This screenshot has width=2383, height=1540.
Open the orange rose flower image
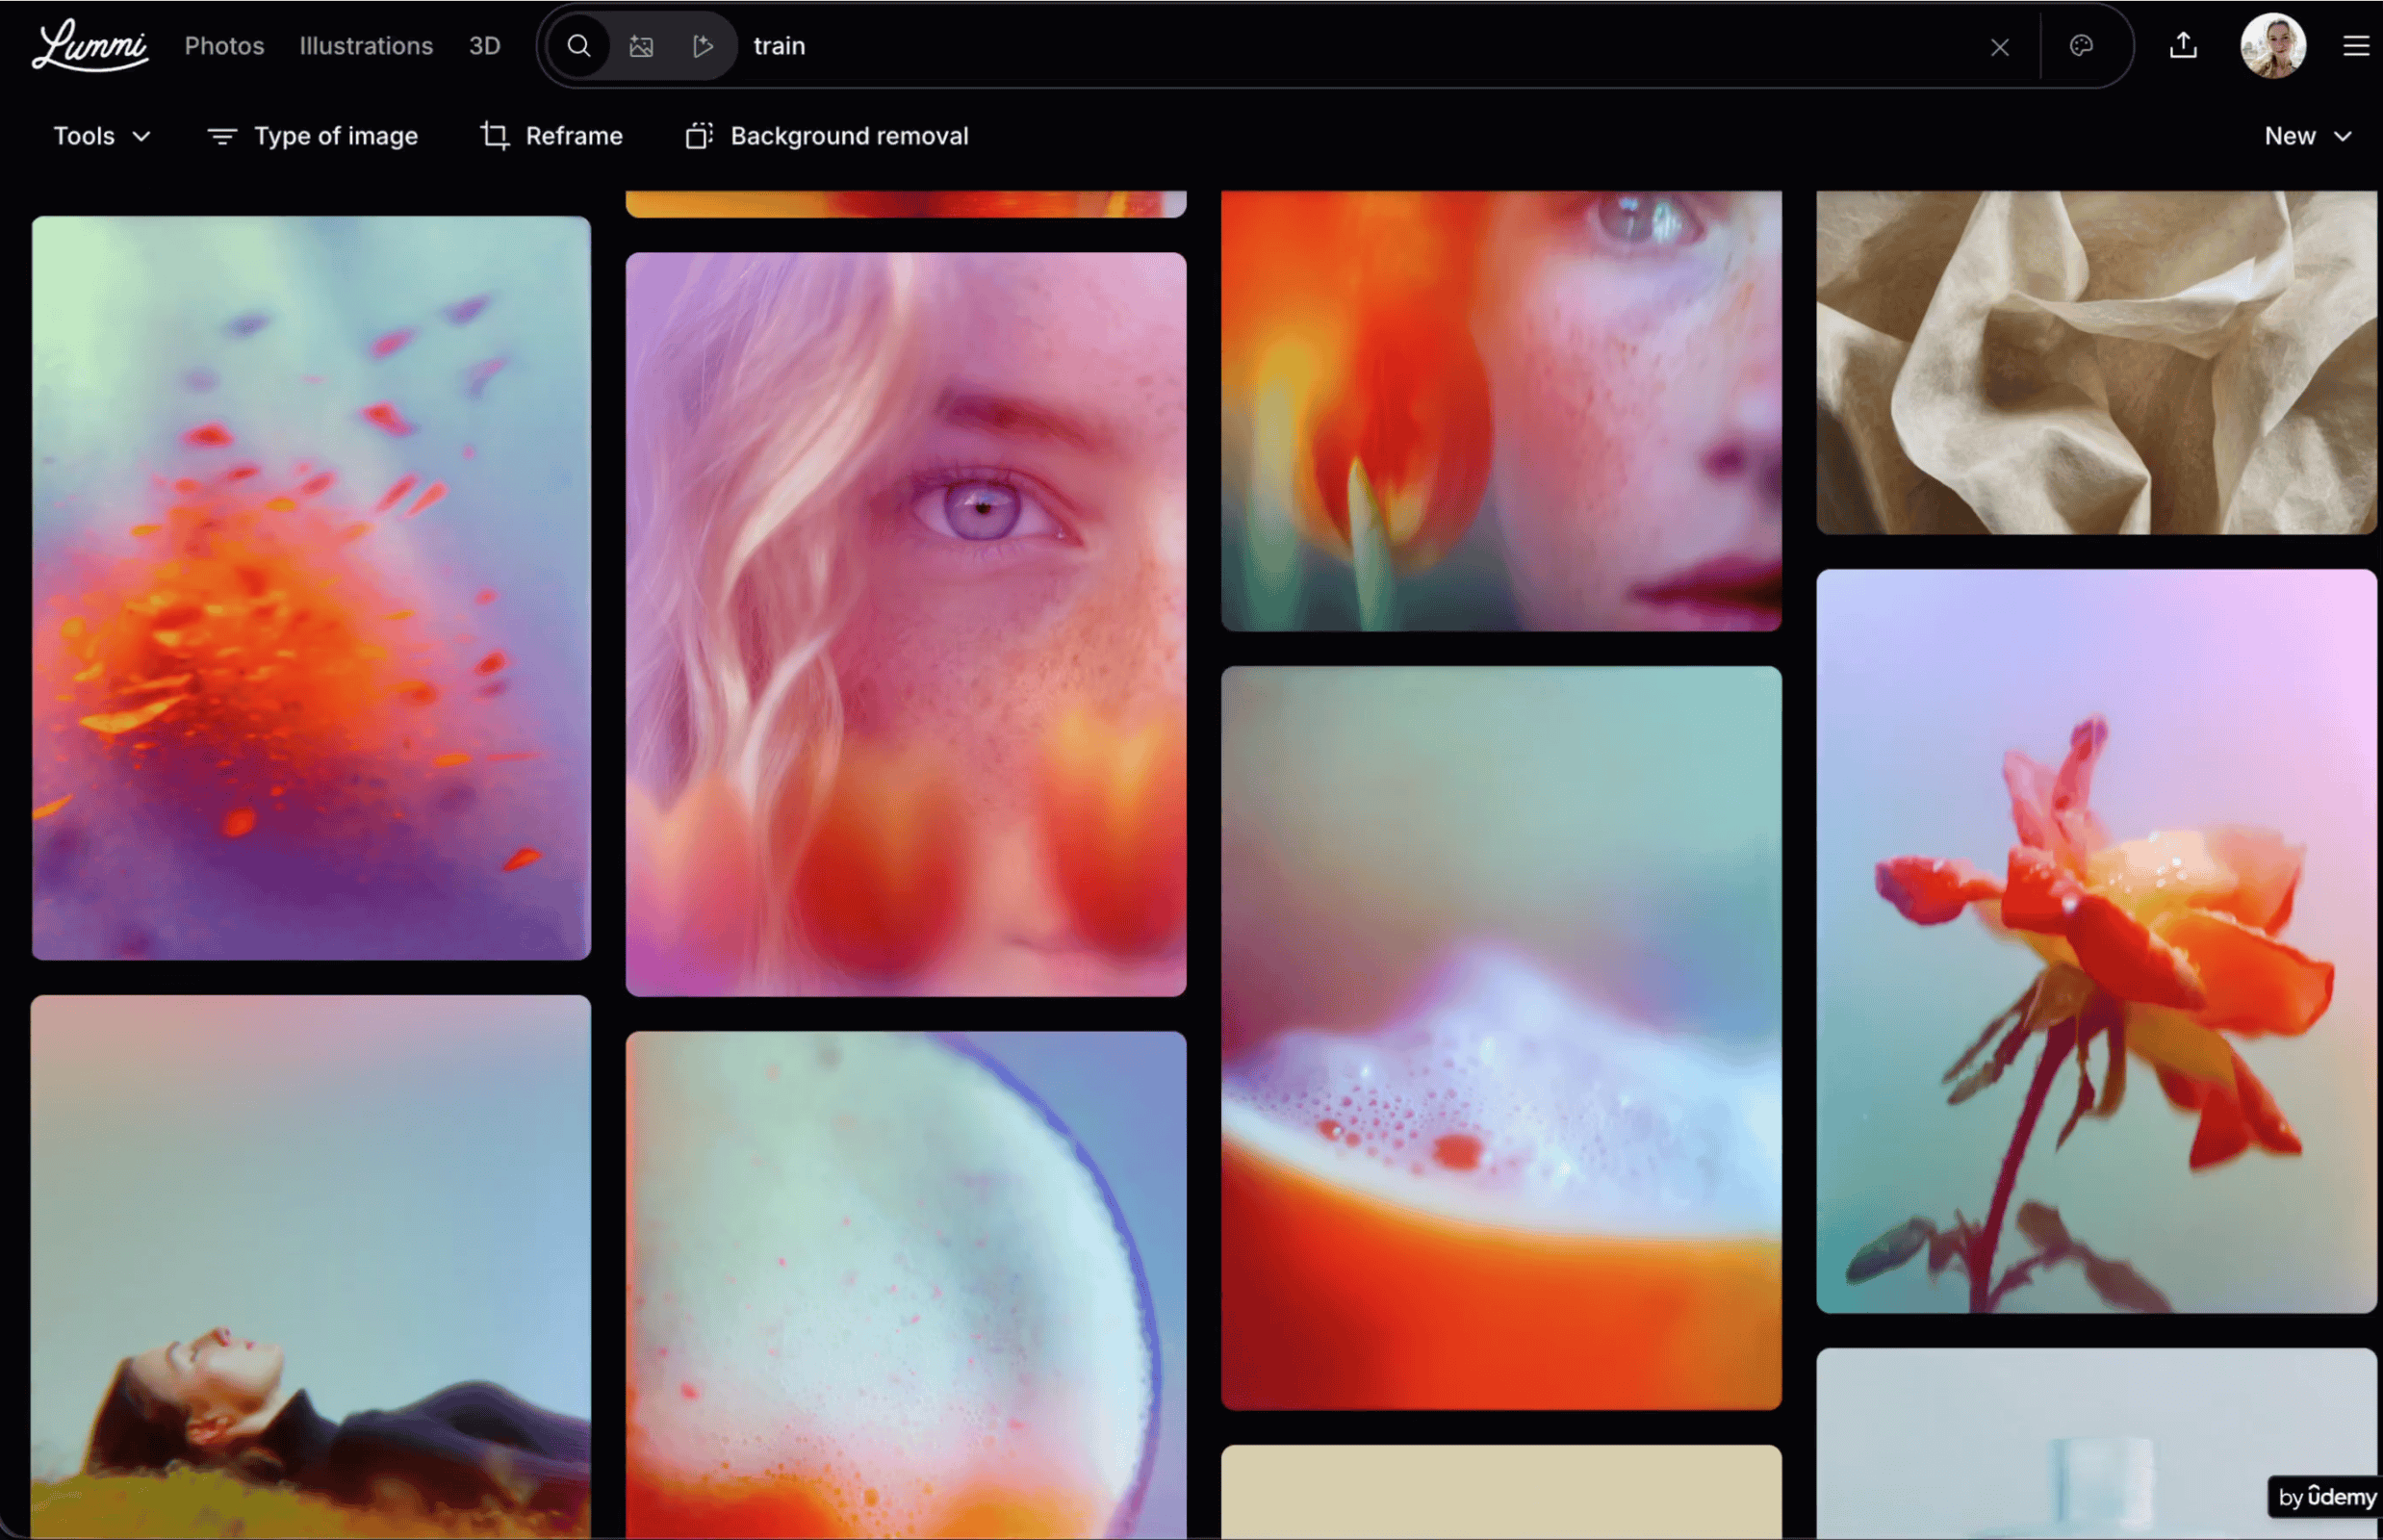tap(2096, 941)
